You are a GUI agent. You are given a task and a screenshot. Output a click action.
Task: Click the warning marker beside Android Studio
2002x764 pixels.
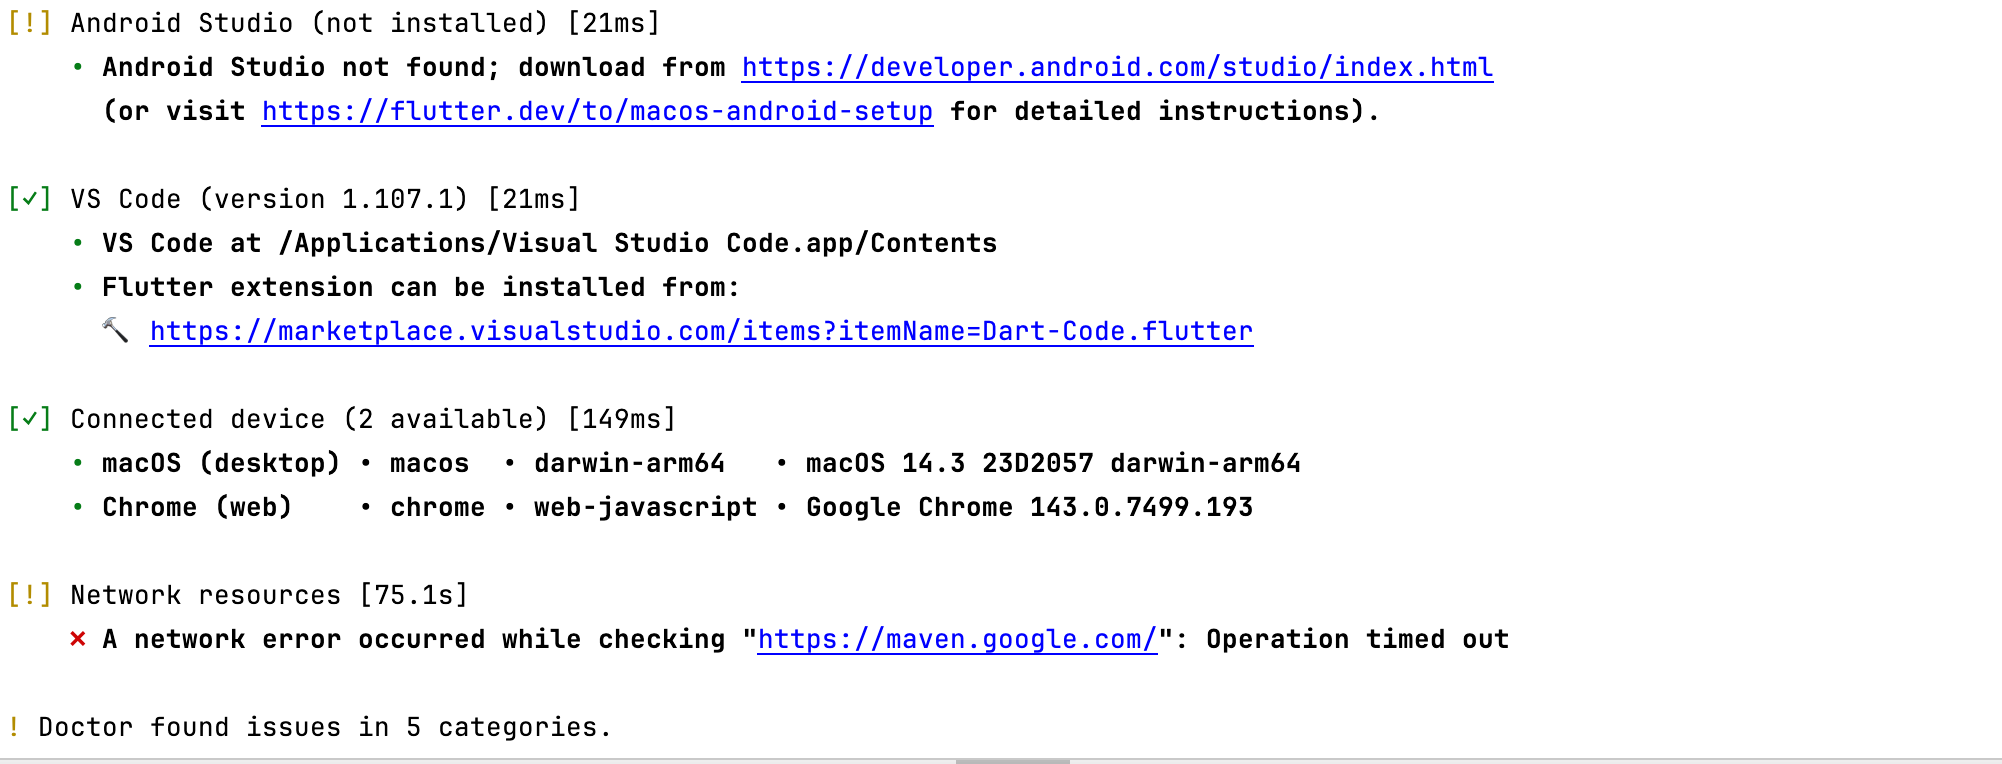[x=30, y=23]
